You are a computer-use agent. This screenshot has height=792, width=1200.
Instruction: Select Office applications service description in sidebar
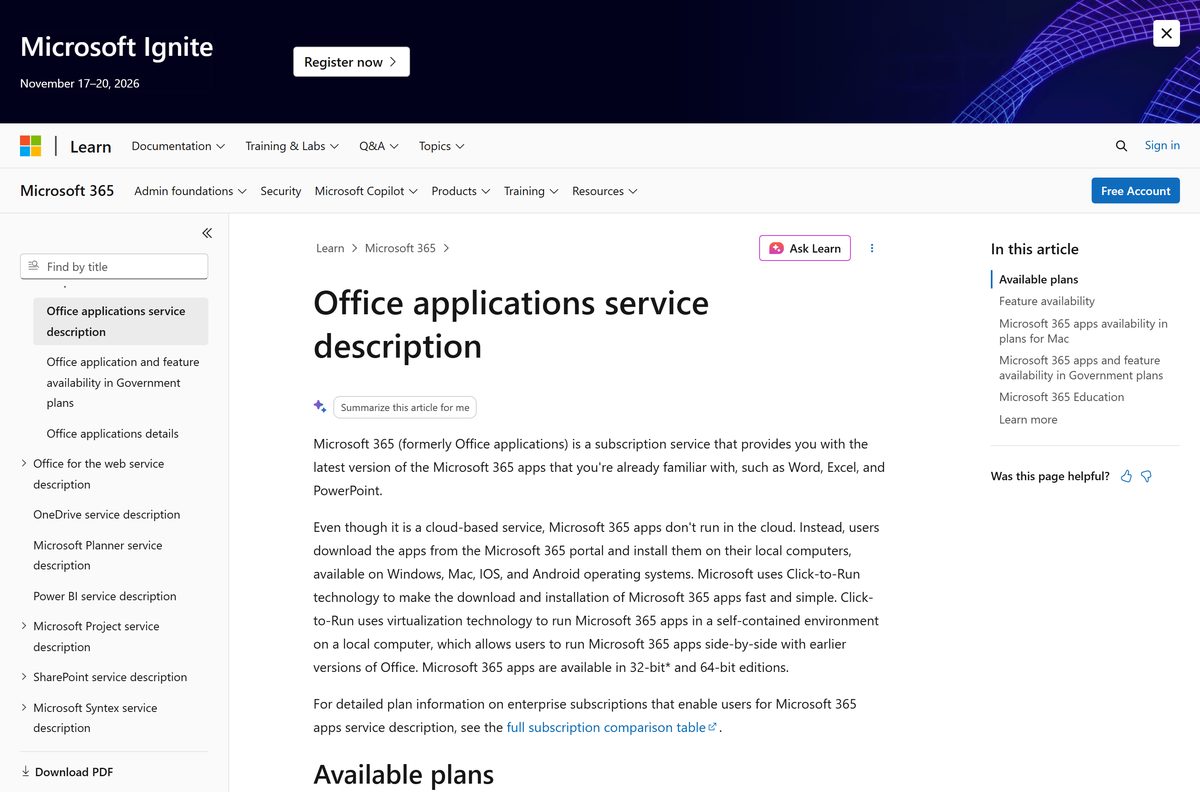click(x=120, y=321)
